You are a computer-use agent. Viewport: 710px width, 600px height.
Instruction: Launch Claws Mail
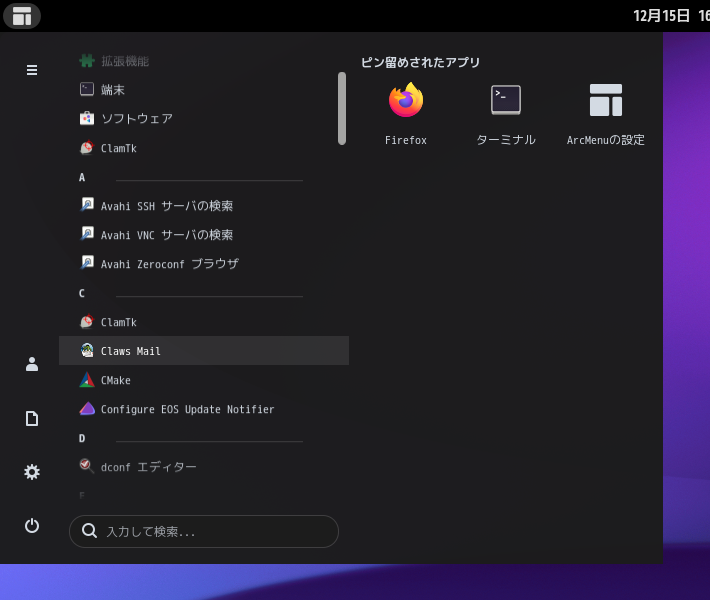click(x=204, y=350)
